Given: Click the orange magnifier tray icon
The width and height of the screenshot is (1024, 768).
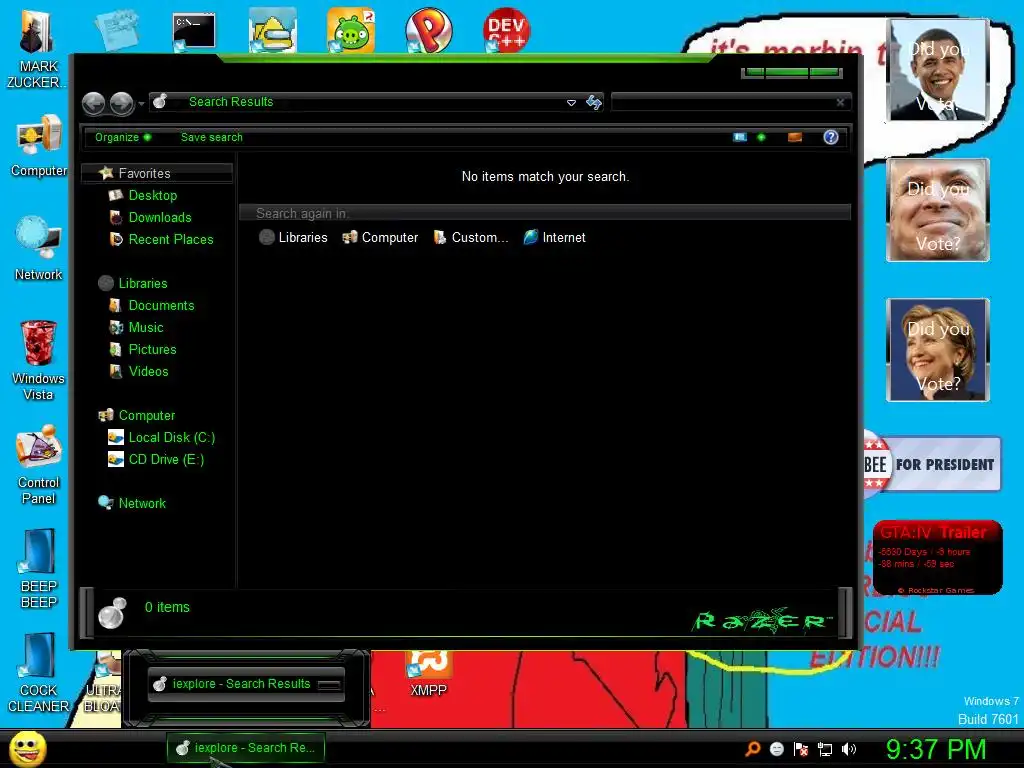Looking at the screenshot, I should click(x=753, y=749).
